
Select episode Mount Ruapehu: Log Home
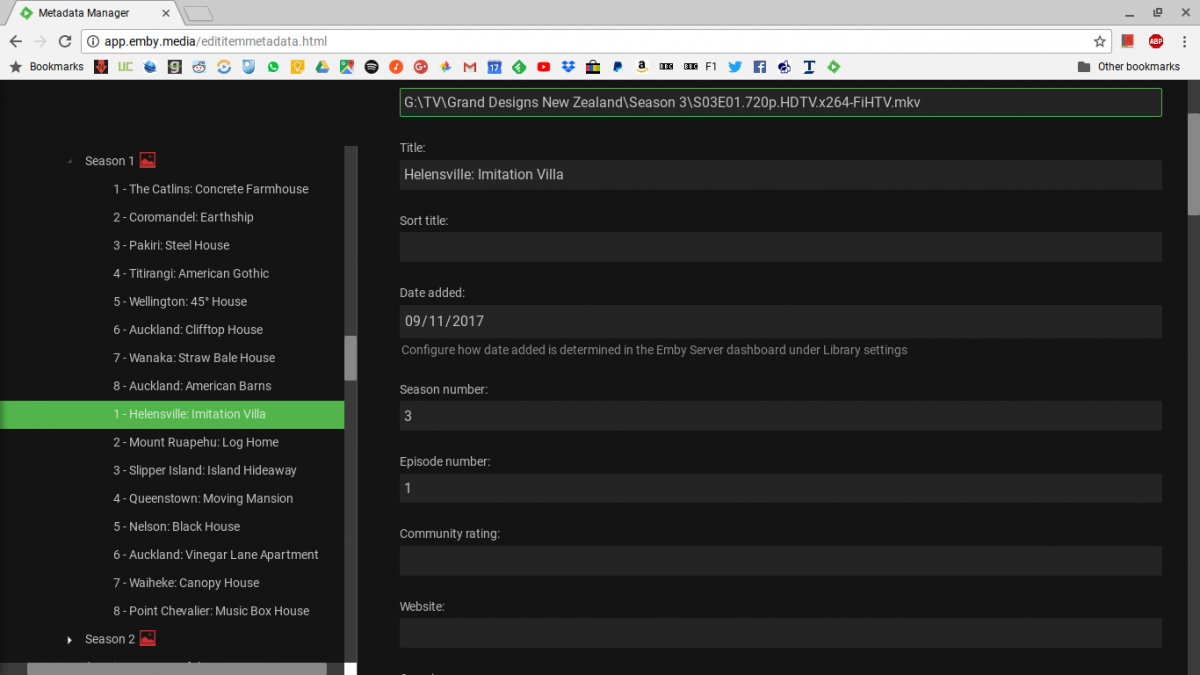[196, 442]
